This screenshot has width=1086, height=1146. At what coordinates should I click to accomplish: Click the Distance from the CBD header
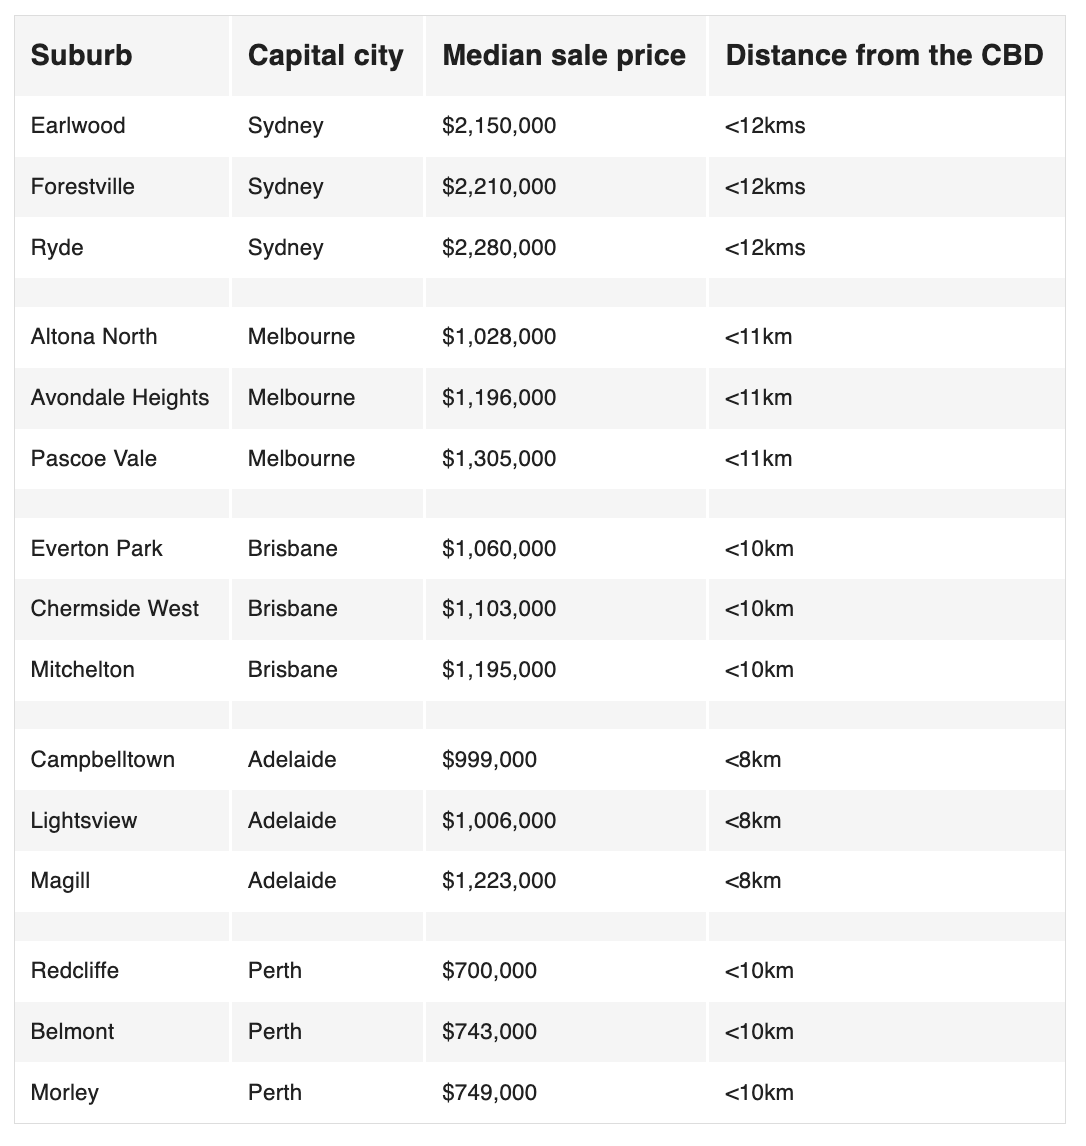click(884, 56)
